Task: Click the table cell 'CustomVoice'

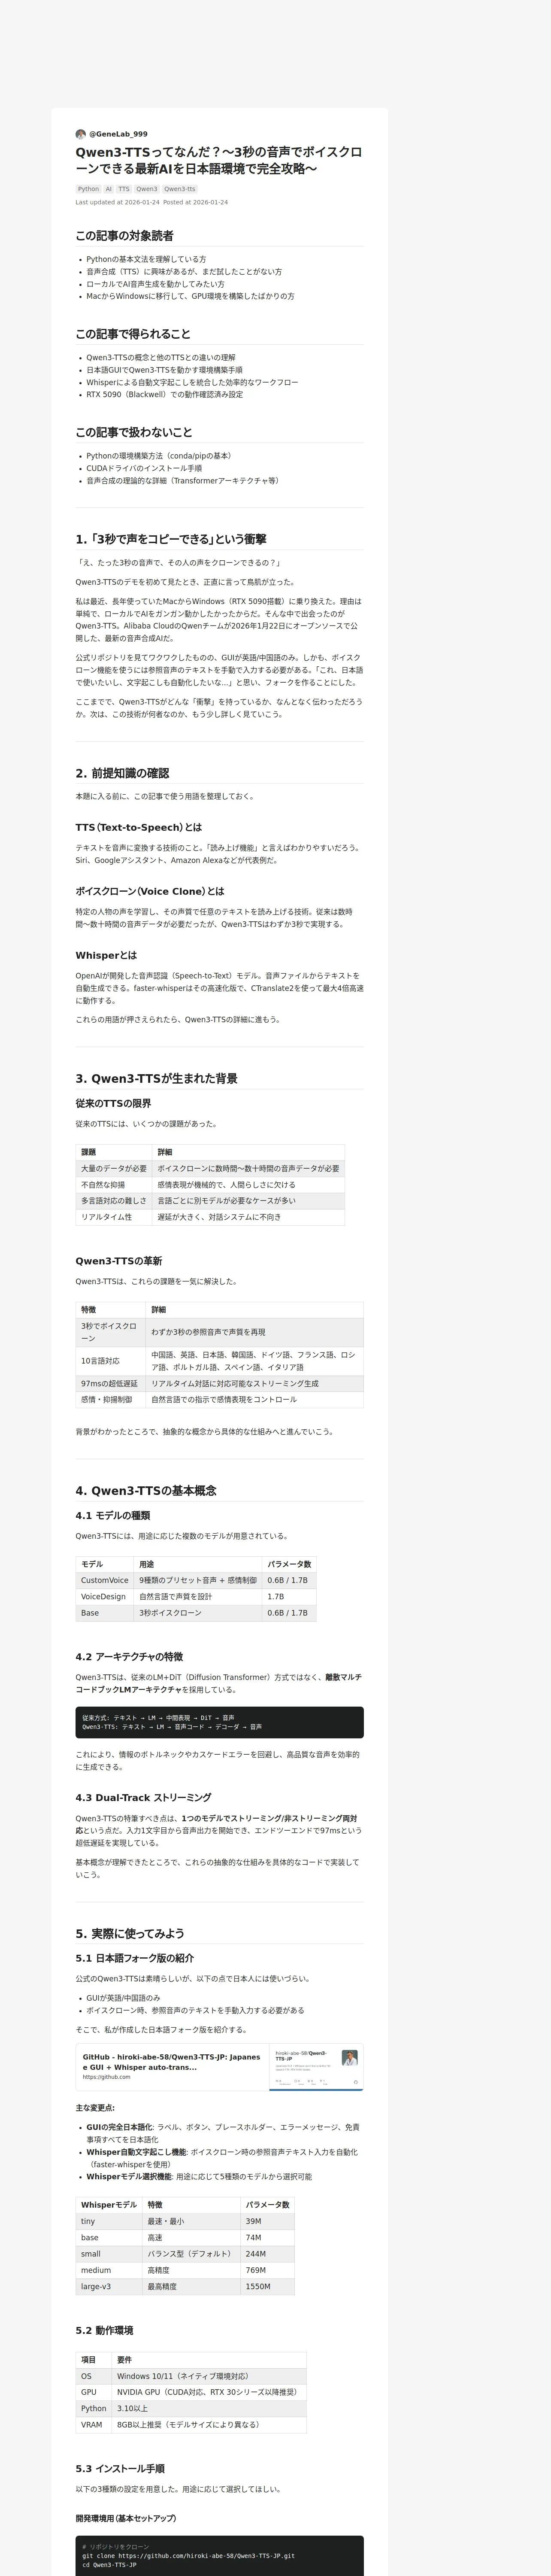Action: (105, 1580)
